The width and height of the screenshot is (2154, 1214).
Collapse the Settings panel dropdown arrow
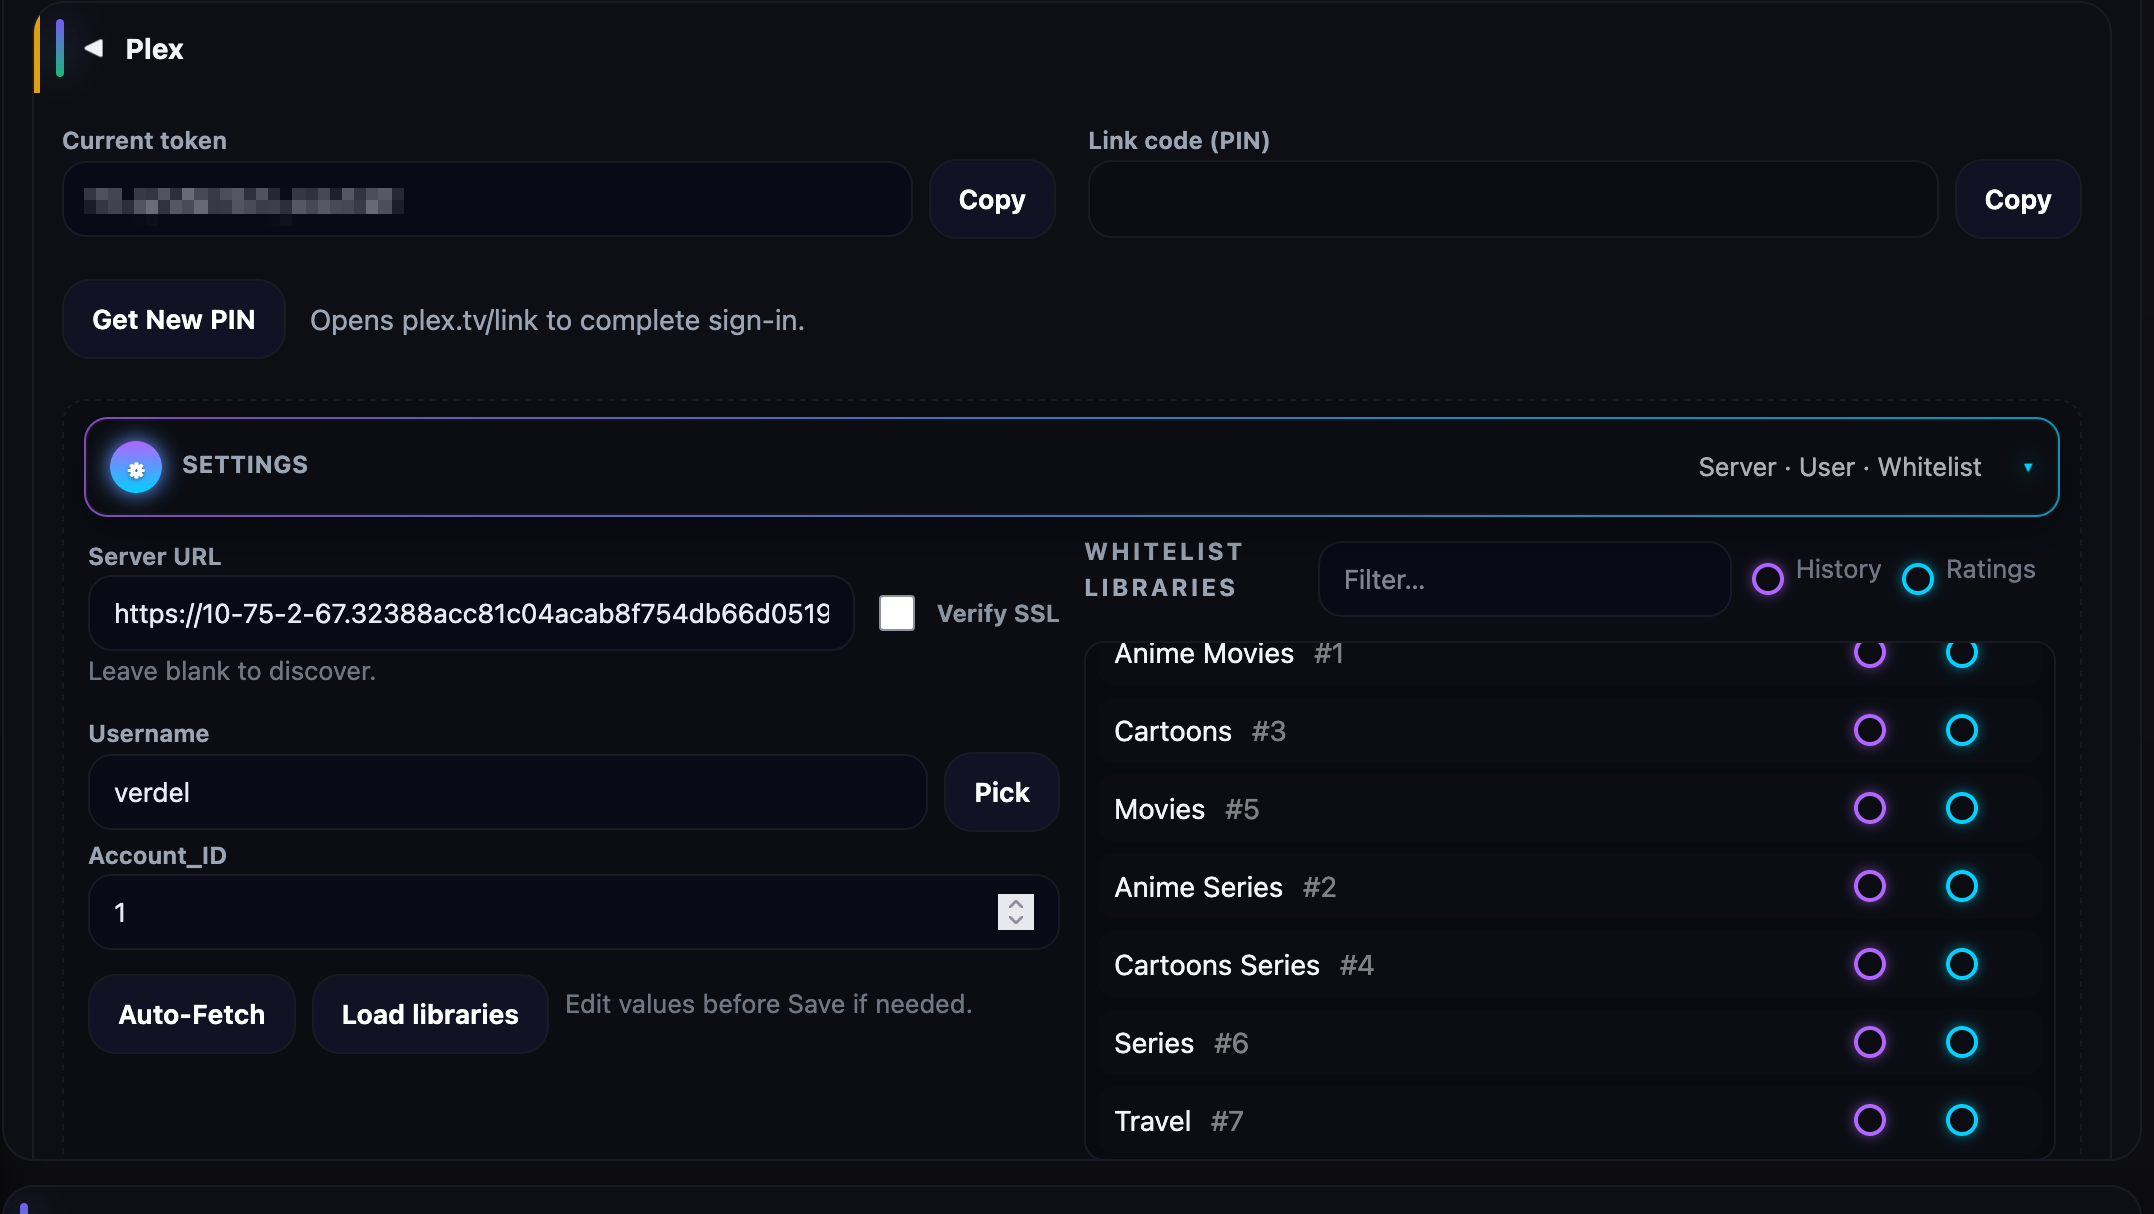[2027, 467]
